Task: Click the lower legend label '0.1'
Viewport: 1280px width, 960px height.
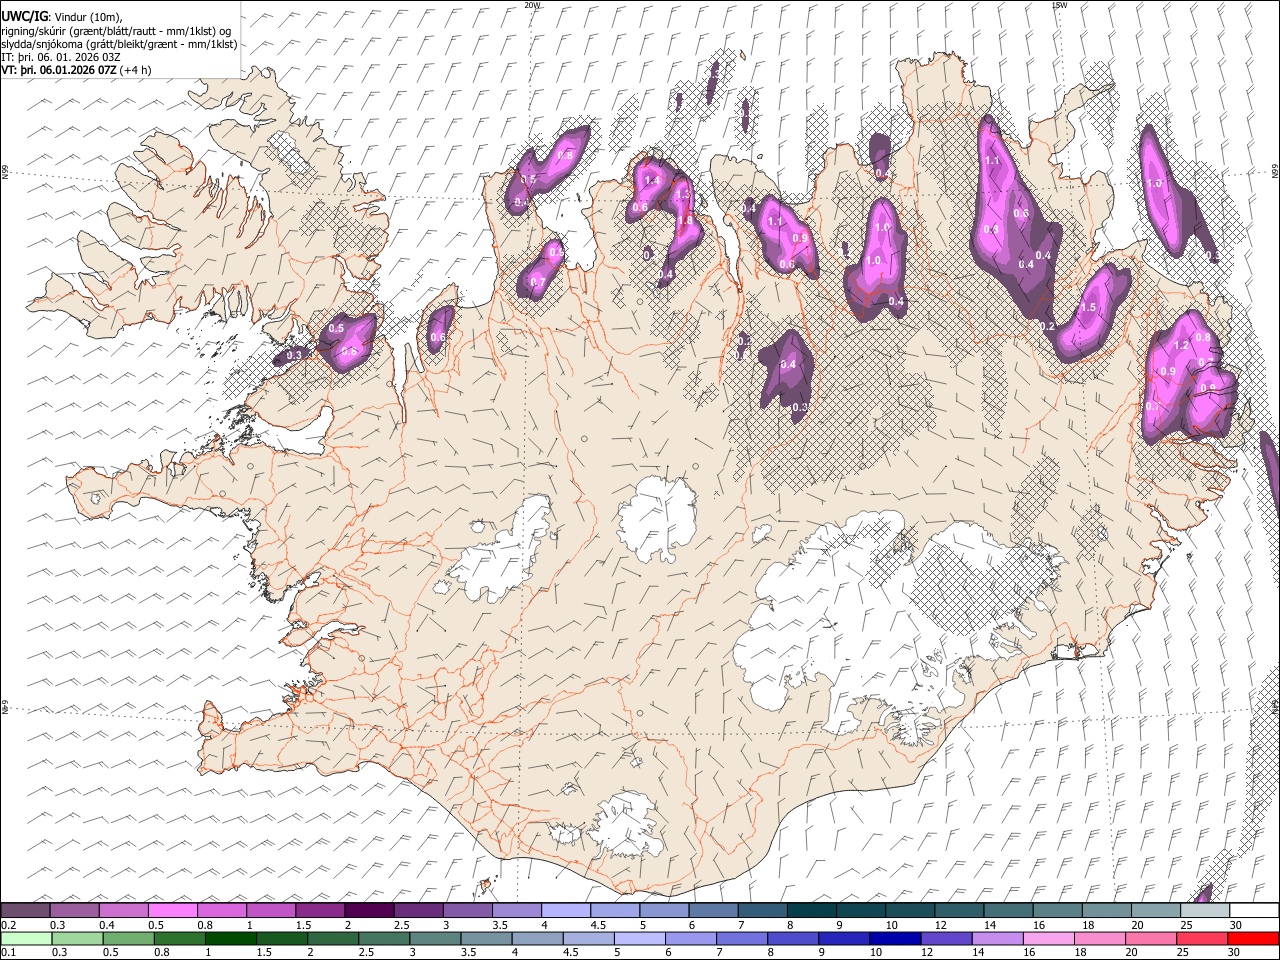Action: [x=8, y=952]
